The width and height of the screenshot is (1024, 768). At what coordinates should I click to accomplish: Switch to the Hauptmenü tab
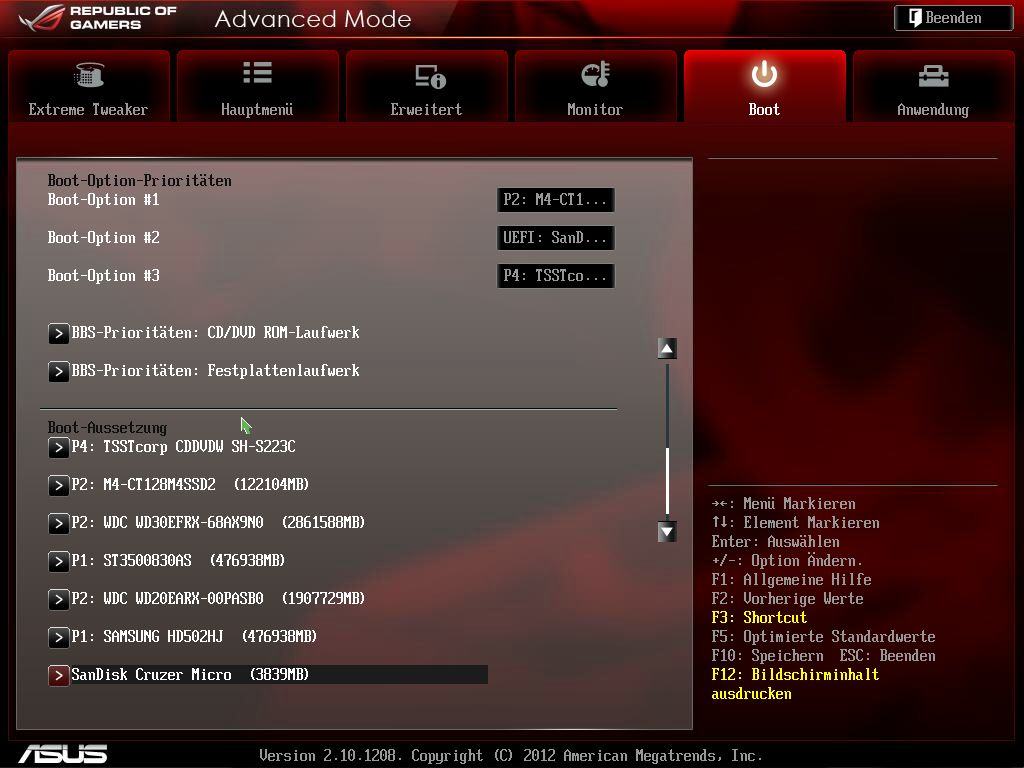click(257, 86)
